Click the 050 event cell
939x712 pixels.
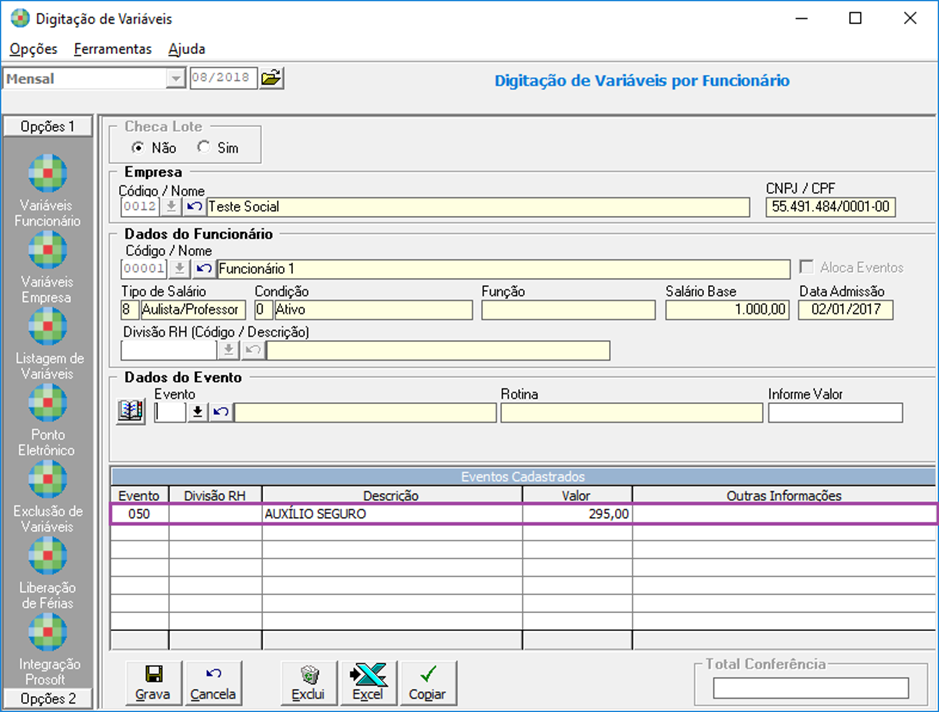click(x=140, y=514)
